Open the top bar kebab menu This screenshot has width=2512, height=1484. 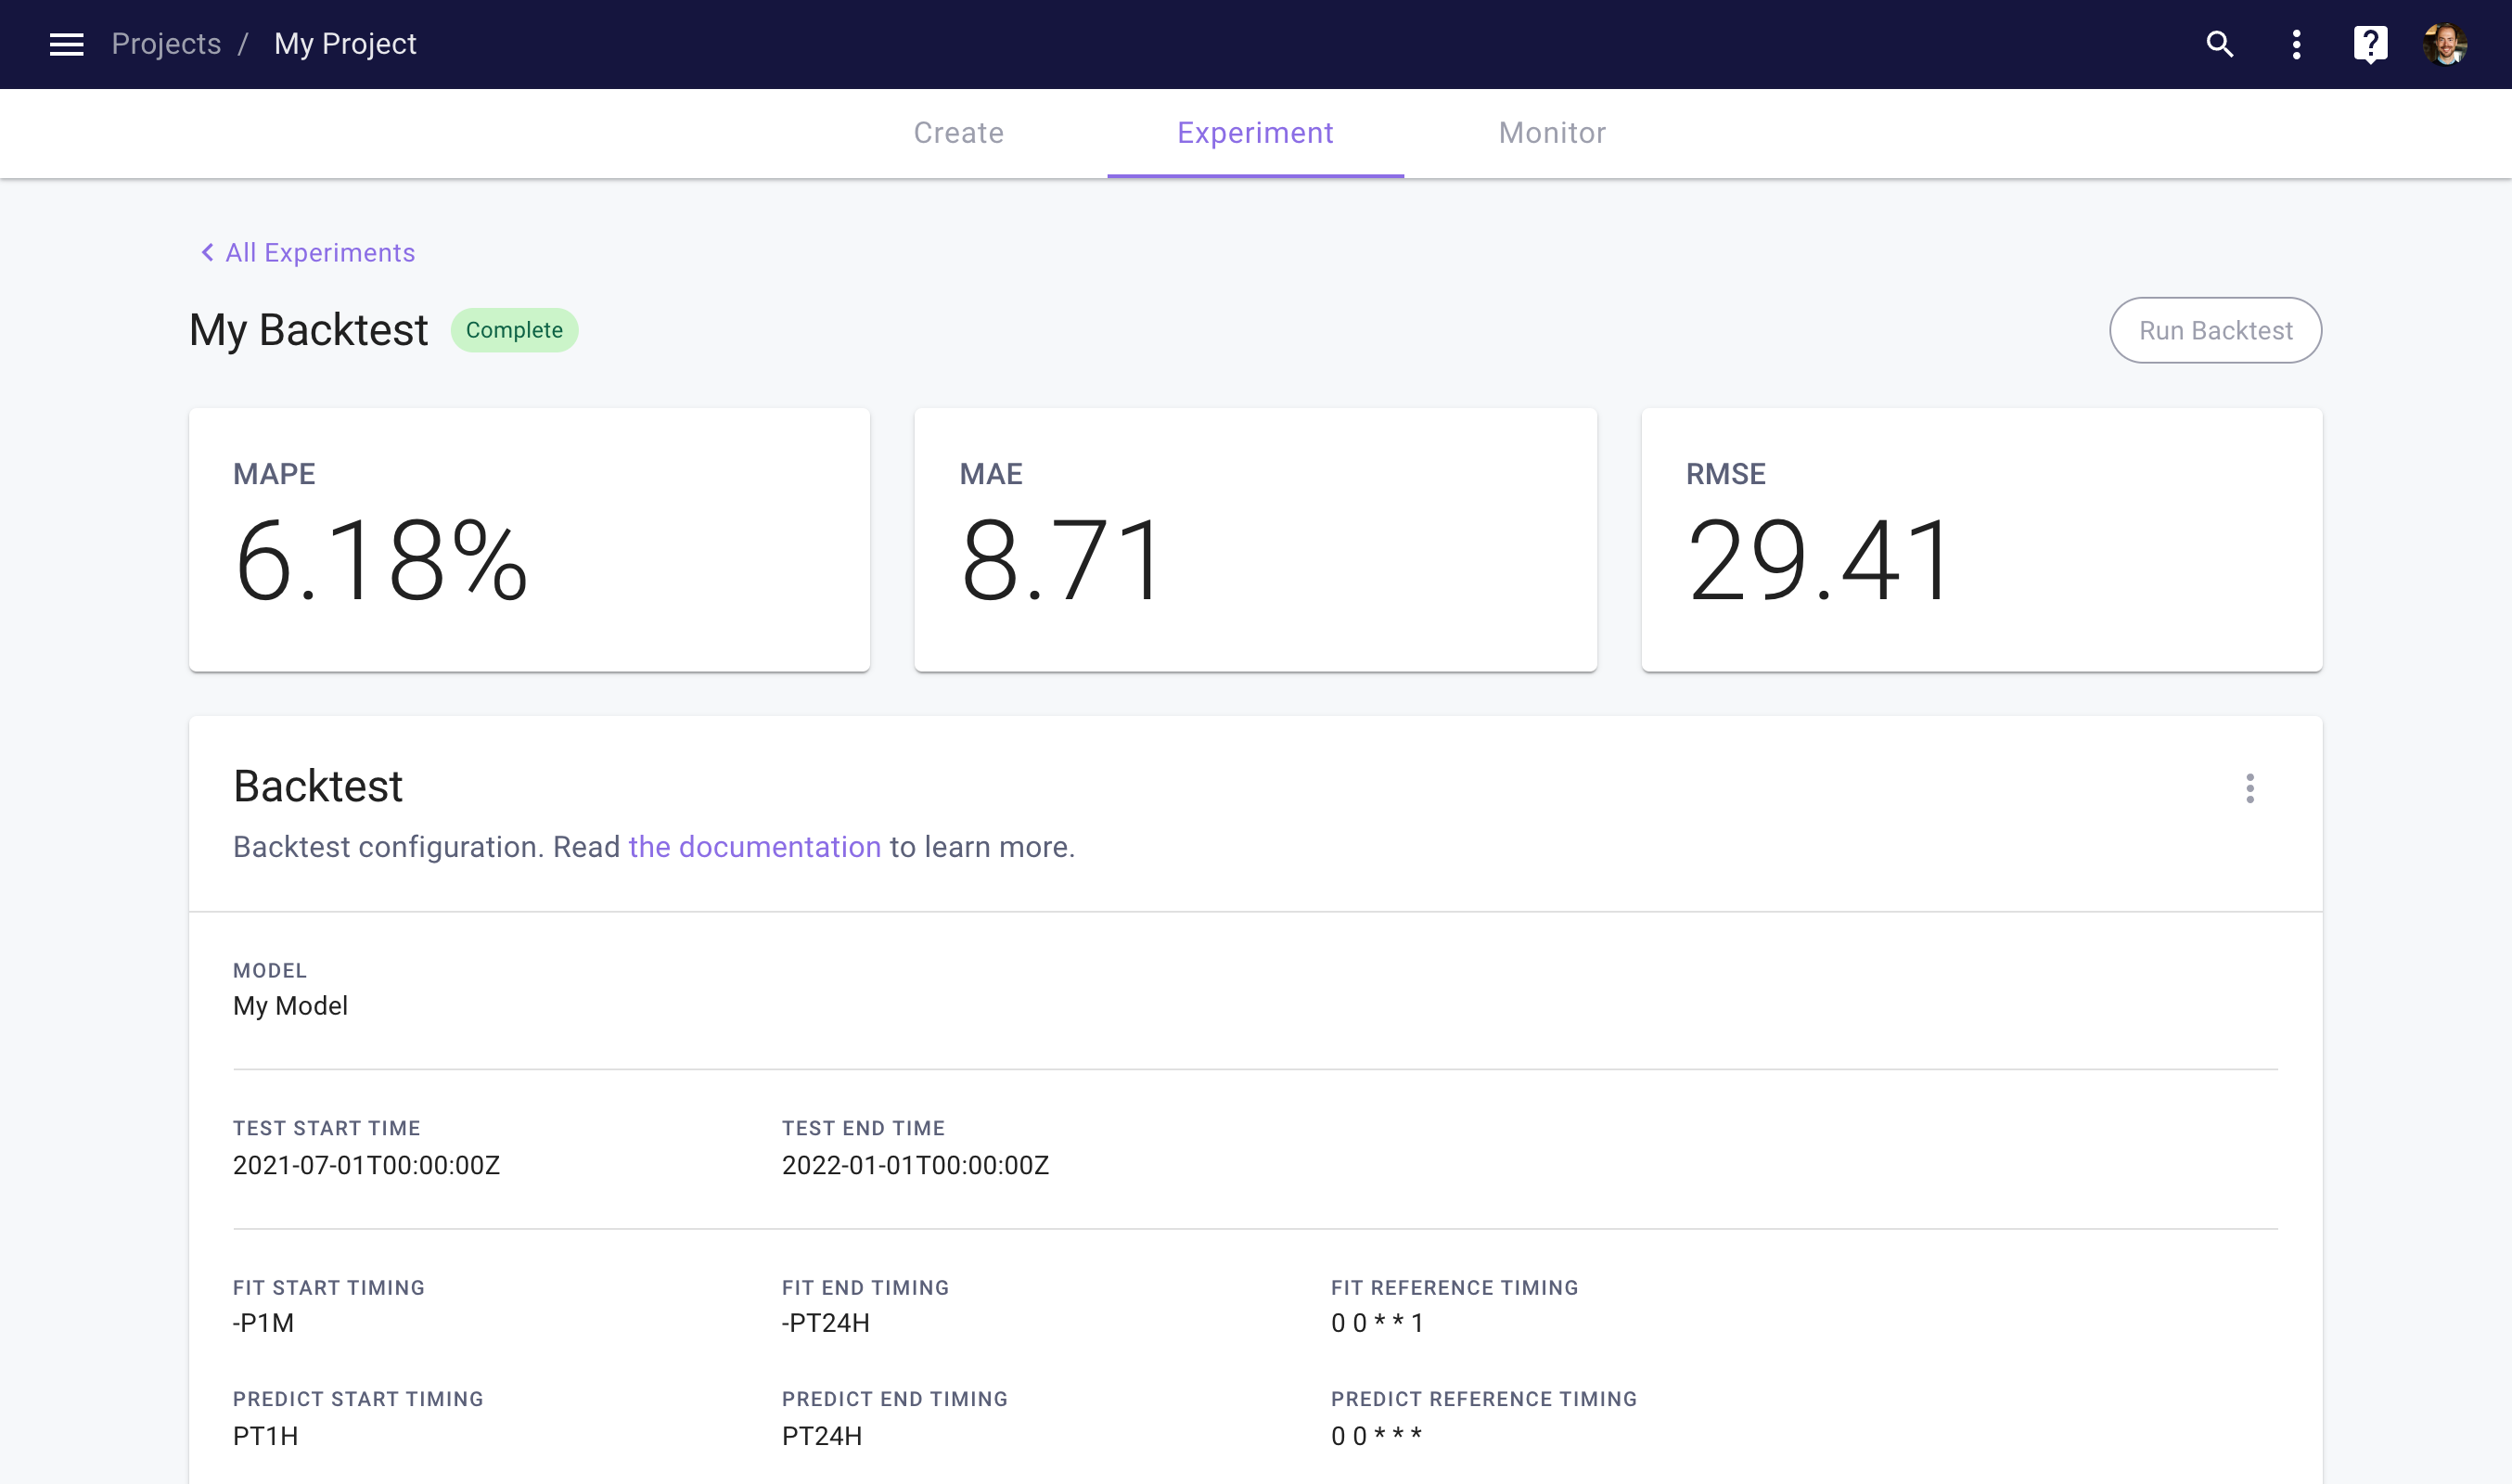coord(2296,44)
